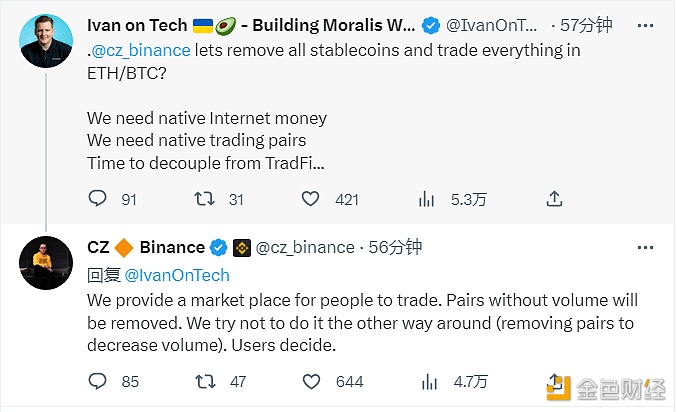Like CZ Binance's reply

314,380
